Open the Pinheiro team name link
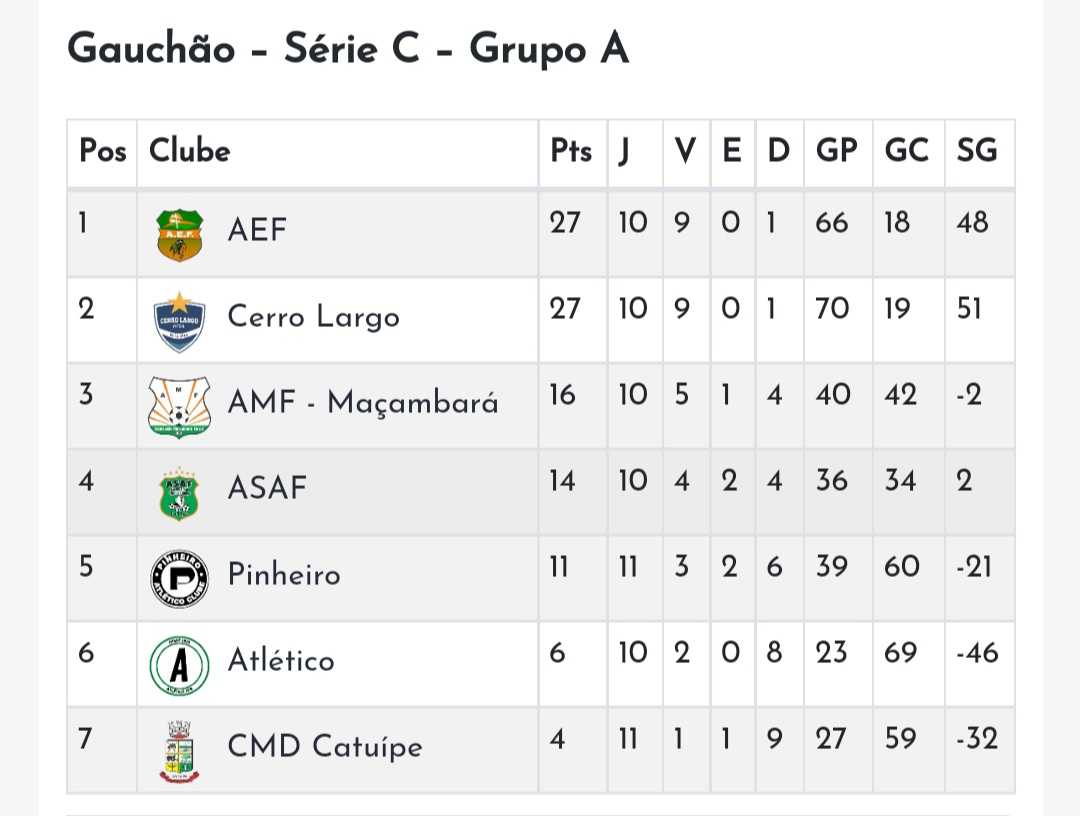 point(284,575)
